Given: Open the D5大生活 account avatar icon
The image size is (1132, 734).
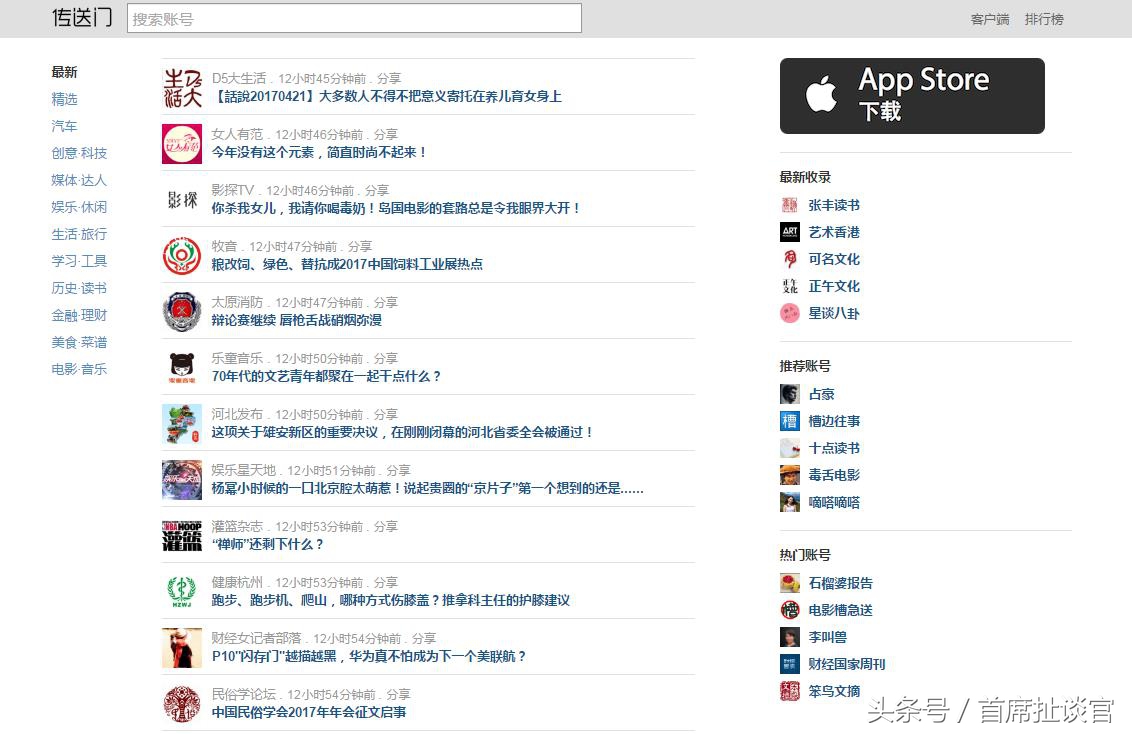Looking at the screenshot, I should pyautogui.click(x=181, y=85).
